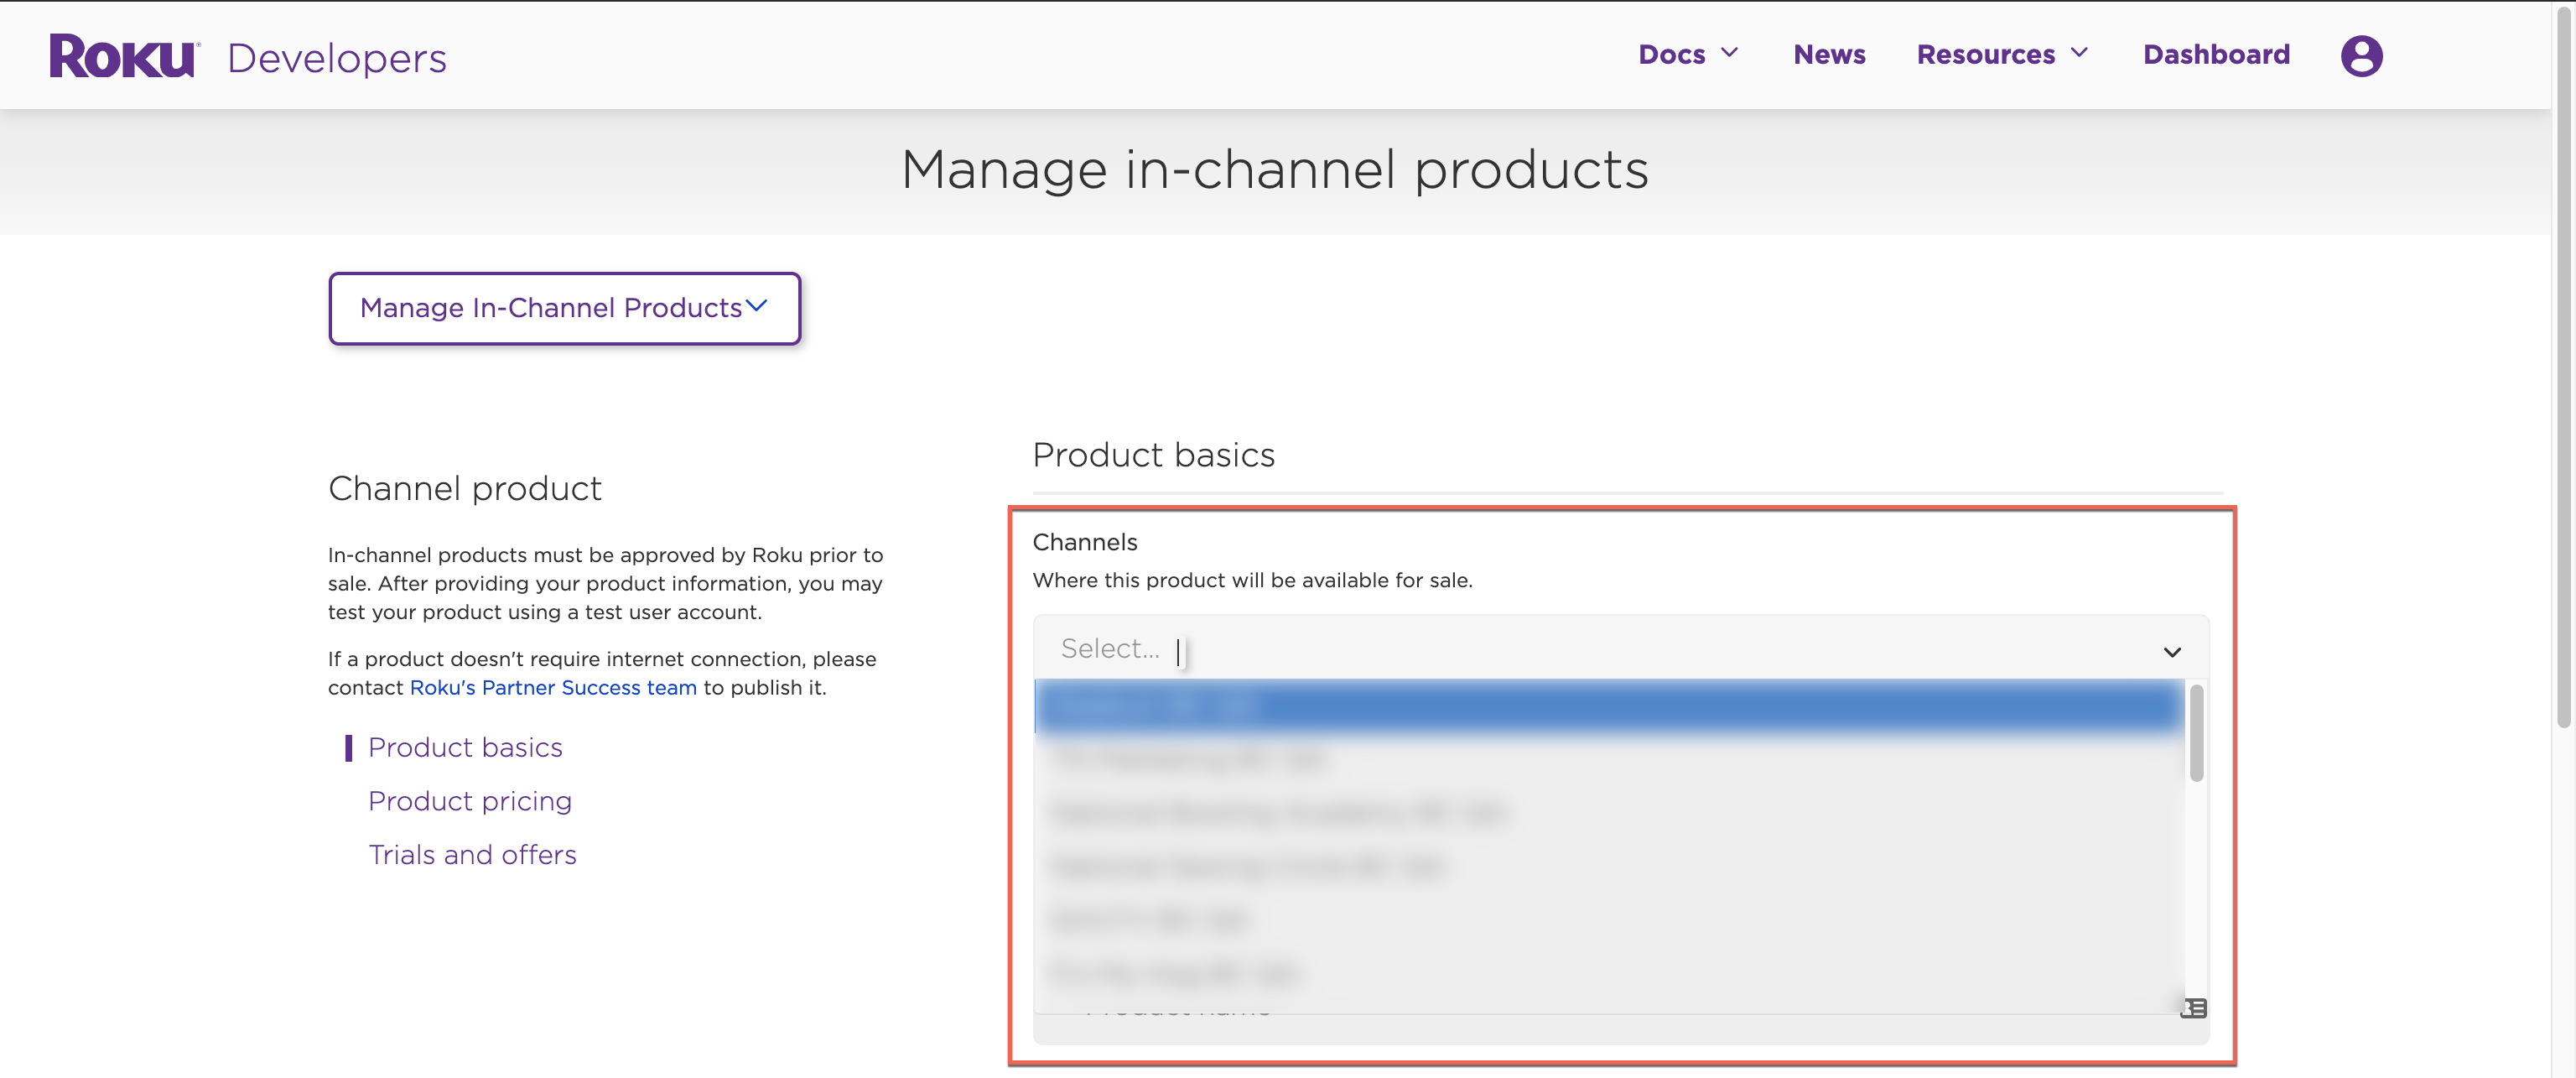The width and height of the screenshot is (2576, 1078).
Task: Open the Docs menu
Action: pyautogui.click(x=1671, y=54)
